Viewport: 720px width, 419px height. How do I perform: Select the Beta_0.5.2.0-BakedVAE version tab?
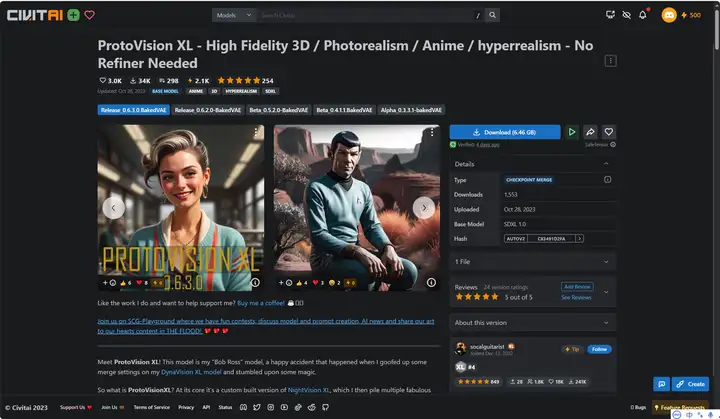pyautogui.click(x=278, y=110)
